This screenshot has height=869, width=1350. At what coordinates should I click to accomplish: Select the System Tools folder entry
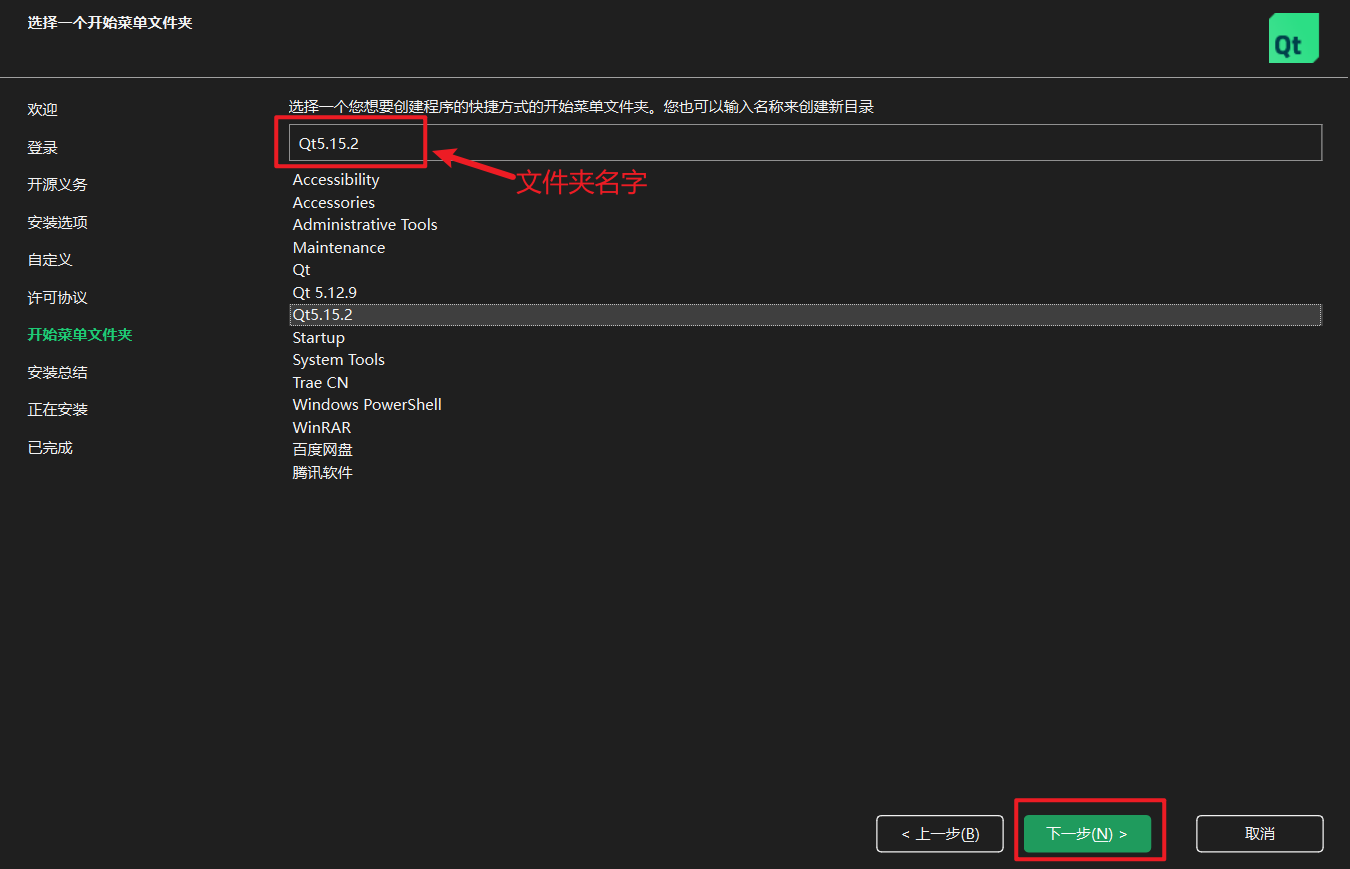[x=339, y=360]
